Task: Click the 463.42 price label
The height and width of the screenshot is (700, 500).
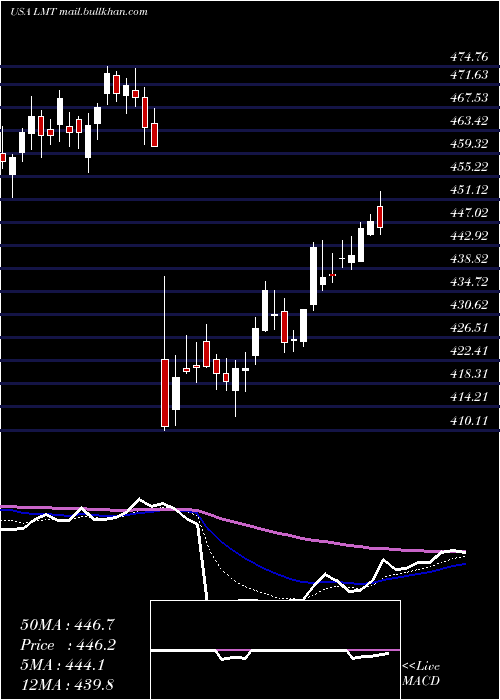Action: pos(469,121)
